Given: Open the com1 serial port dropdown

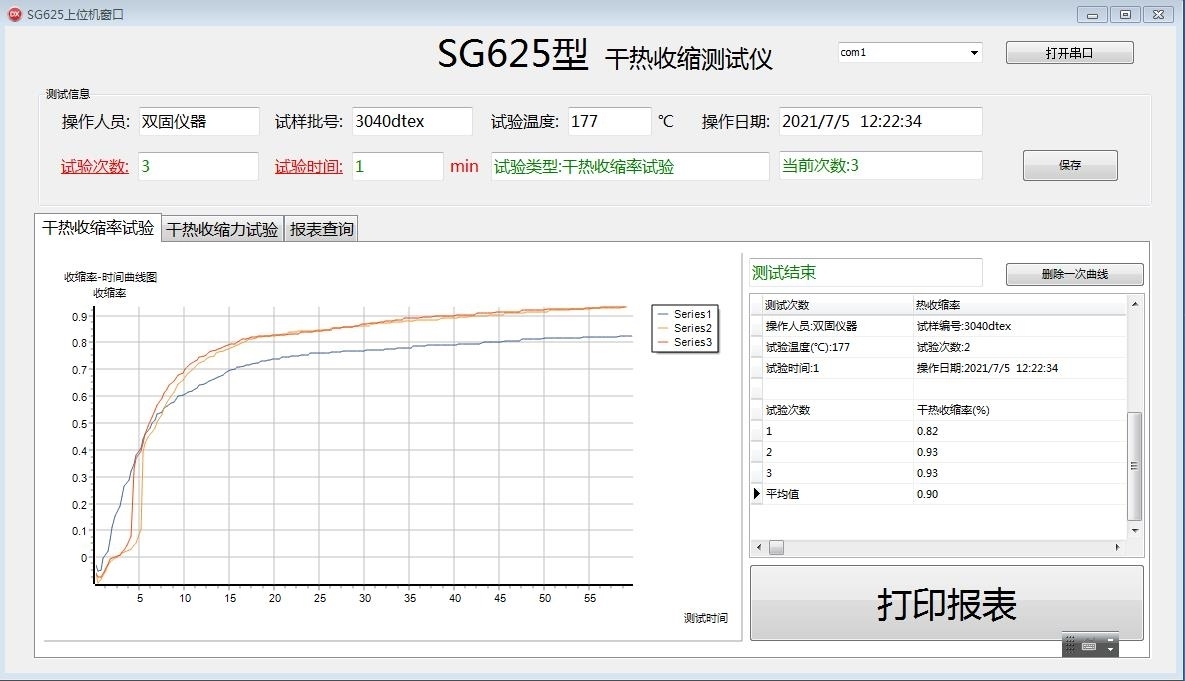Looking at the screenshot, I should coord(974,53).
